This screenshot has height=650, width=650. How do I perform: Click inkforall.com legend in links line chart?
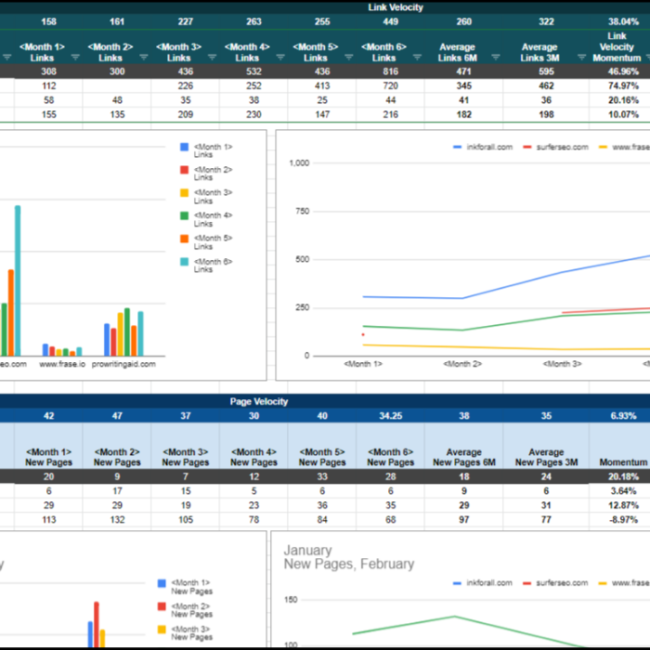point(483,147)
